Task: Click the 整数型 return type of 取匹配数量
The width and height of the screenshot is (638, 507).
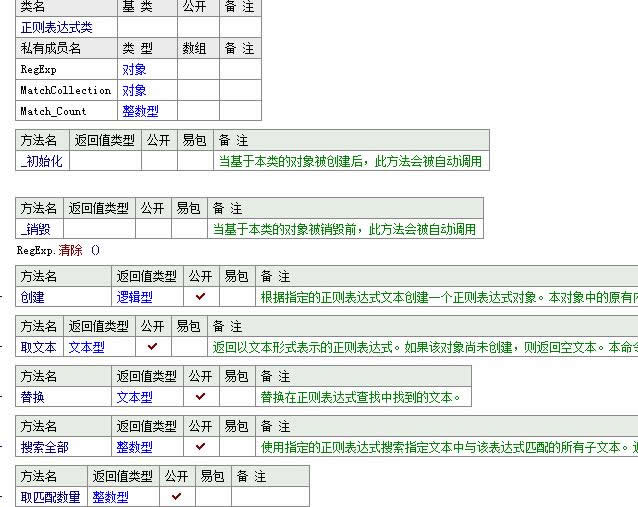Action: (x=111, y=497)
